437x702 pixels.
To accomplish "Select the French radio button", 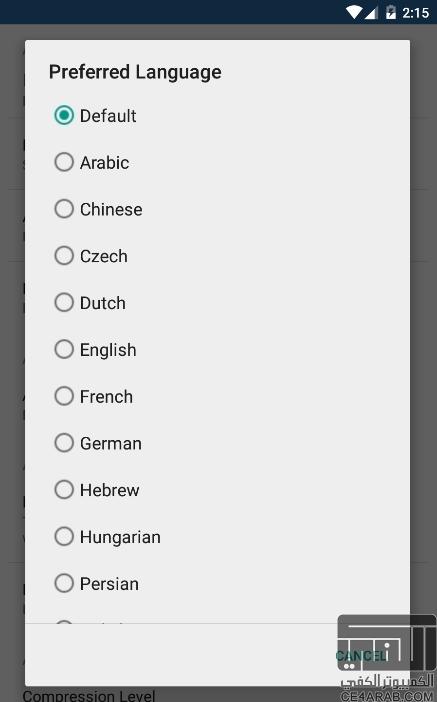I will coord(64,396).
